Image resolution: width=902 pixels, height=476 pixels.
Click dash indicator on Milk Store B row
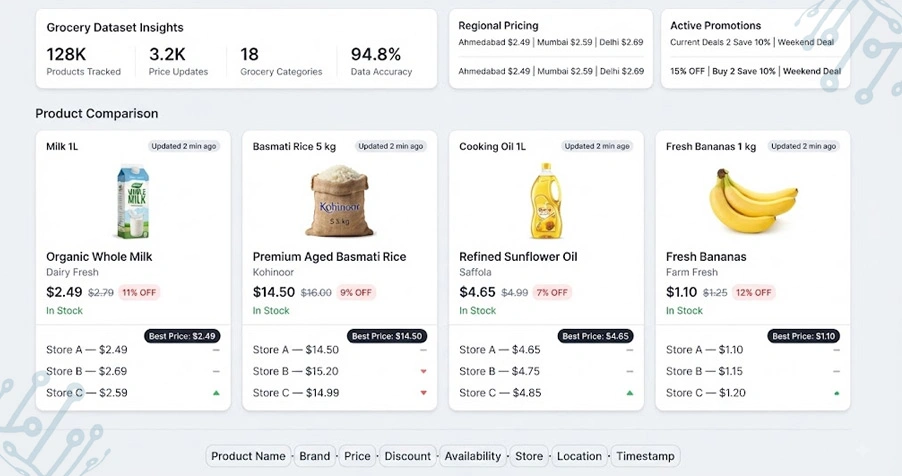click(216, 371)
